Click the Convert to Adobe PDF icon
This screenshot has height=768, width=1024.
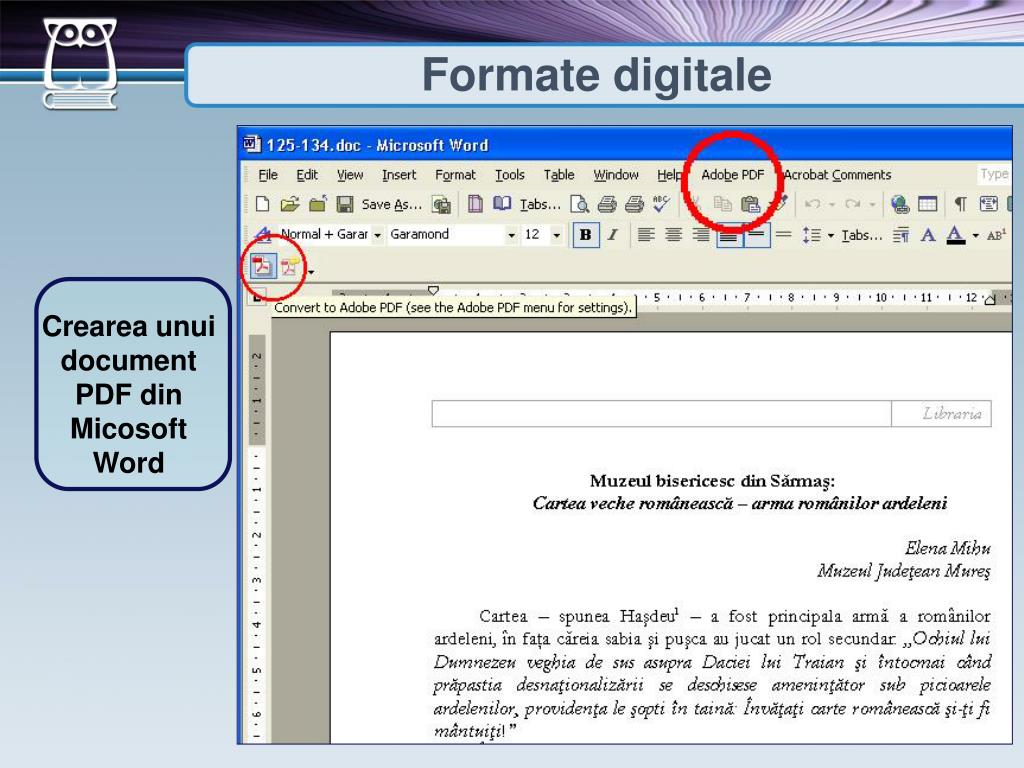pos(263,266)
